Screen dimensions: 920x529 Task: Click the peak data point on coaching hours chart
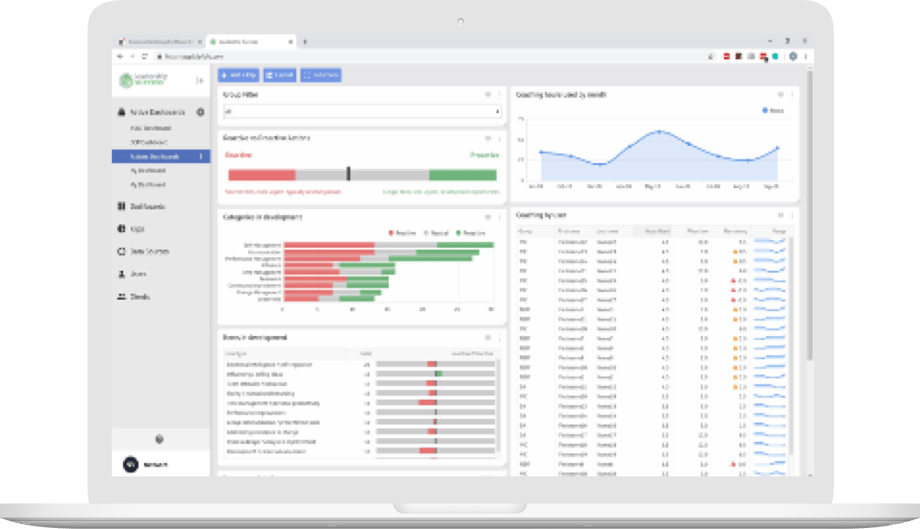659,132
